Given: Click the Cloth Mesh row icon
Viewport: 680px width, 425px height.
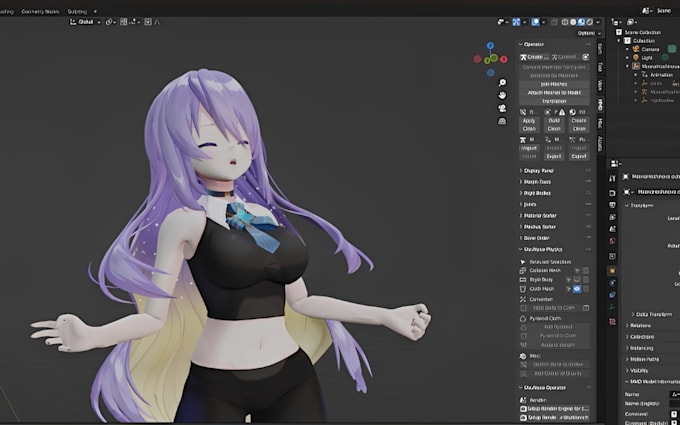Looking at the screenshot, I should [x=523, y=289].
